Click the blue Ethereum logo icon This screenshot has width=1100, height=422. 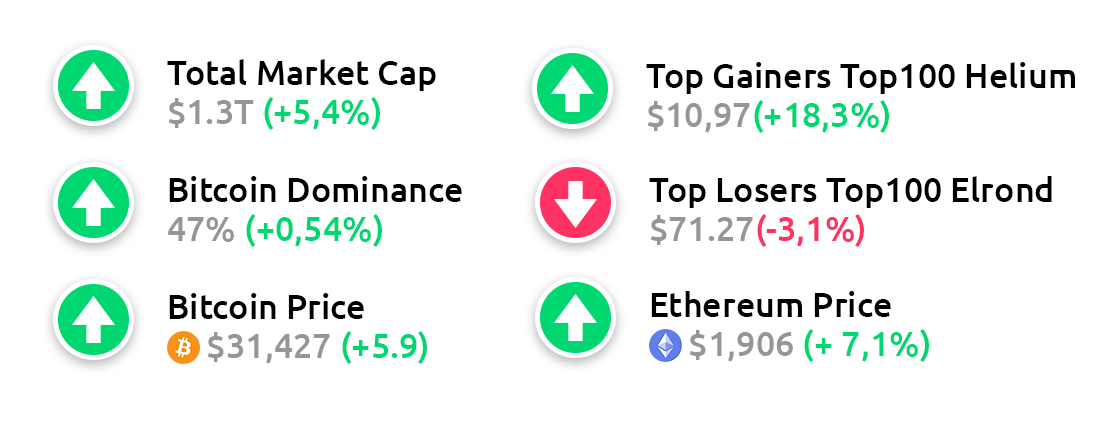(665, 346)
